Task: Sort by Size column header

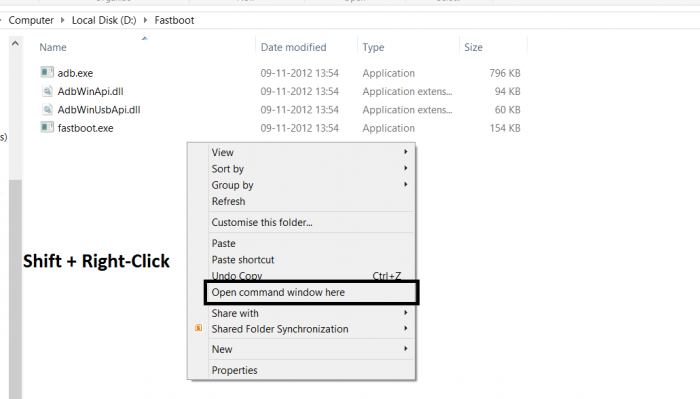Action: (473, 47)
